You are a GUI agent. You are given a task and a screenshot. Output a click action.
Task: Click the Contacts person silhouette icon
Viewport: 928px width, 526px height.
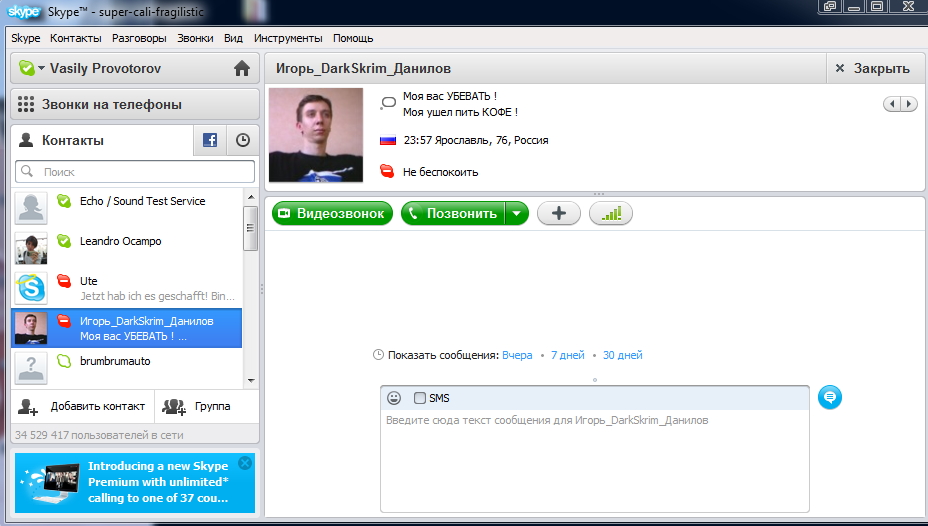coord(26,140)
